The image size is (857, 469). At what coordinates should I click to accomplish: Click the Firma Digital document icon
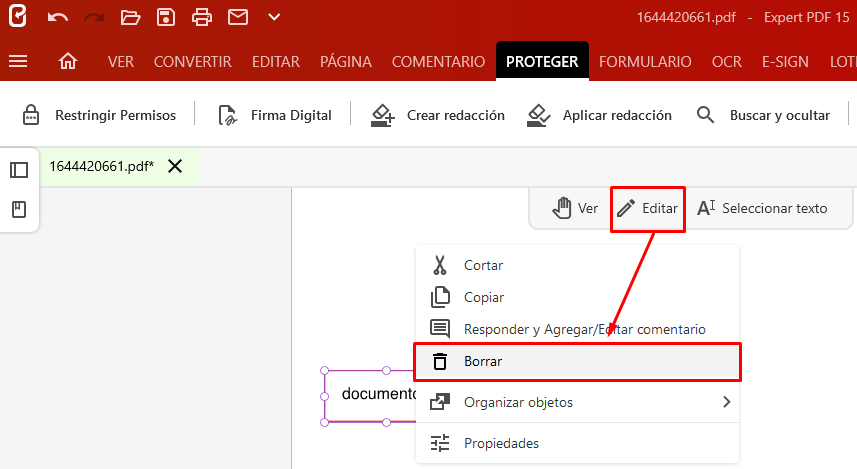tap(227, 115)
